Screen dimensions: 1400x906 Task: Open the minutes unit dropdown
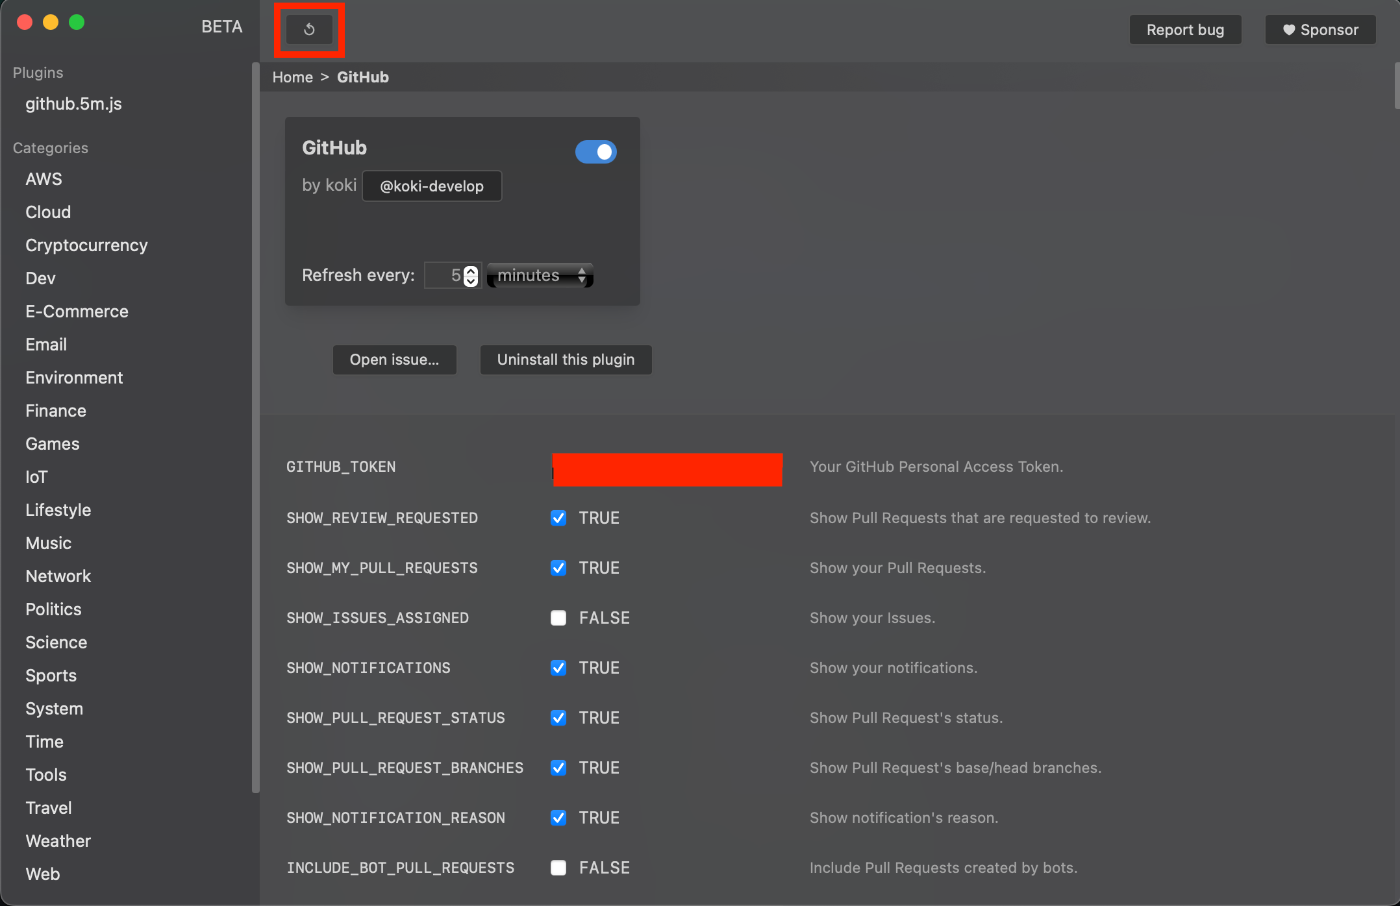540,275
